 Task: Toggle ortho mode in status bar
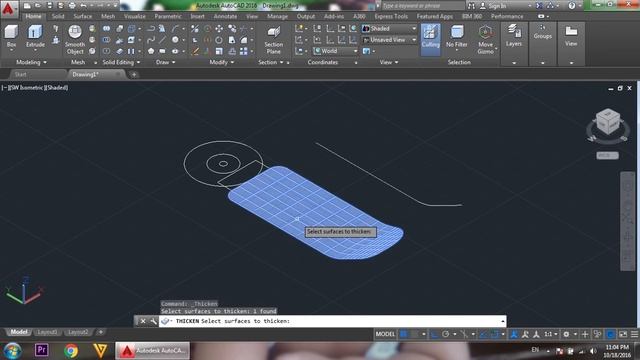(434, 334)
